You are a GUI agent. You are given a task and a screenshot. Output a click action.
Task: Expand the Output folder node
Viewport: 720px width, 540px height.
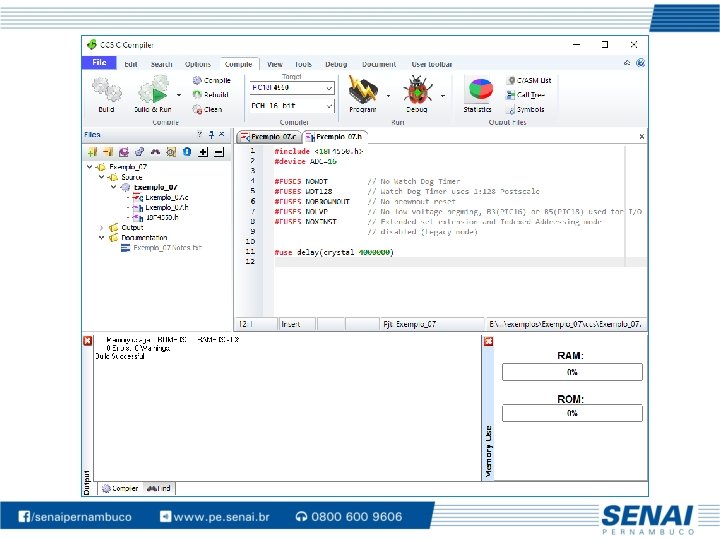tap(101, 227)
